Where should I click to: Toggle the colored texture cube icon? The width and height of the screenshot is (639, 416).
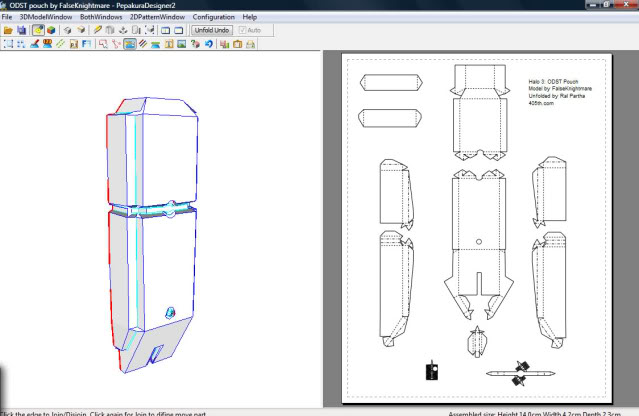point(51,30)
